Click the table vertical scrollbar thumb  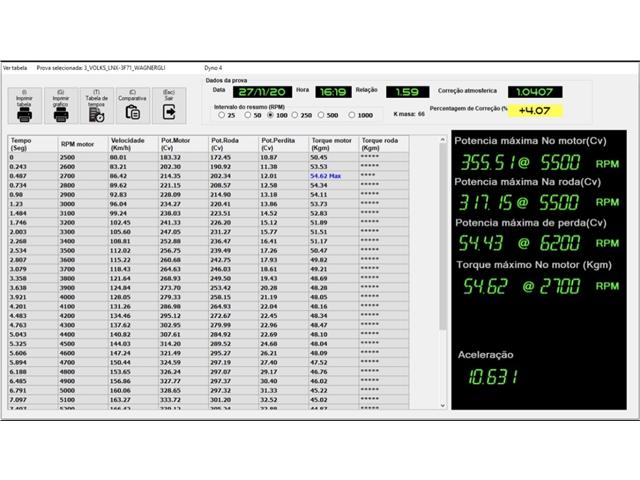click(x=443, y=237)
